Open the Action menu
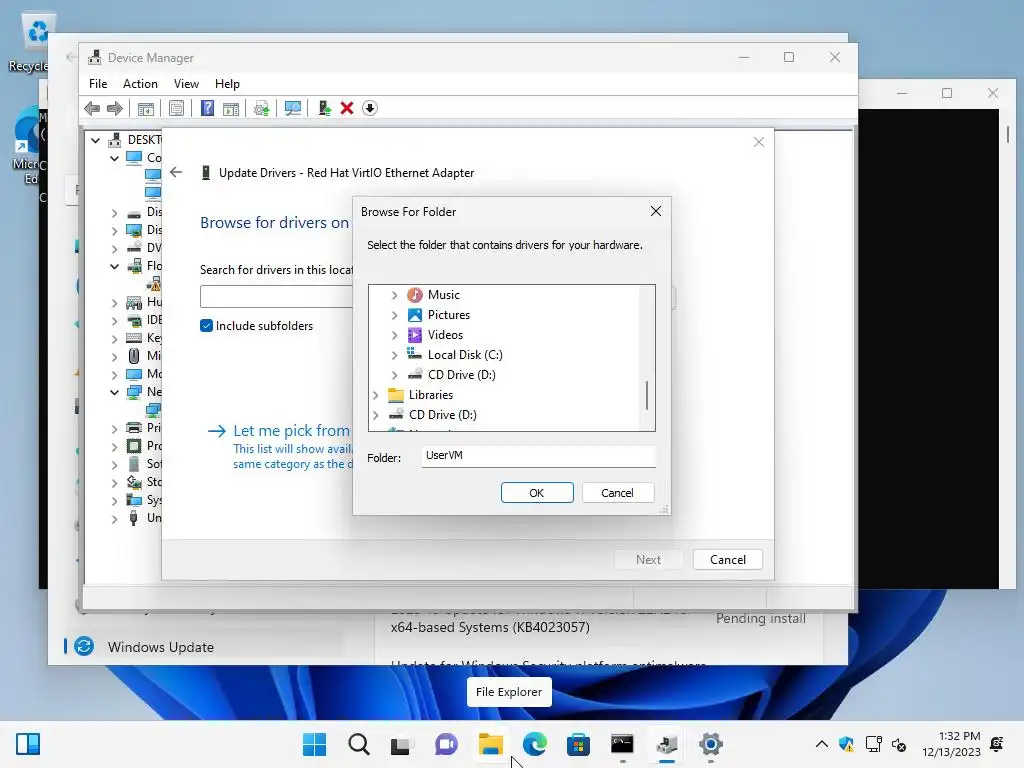Image resolution: width=1024 pixels, height=768 pixels. pos(140,84)
